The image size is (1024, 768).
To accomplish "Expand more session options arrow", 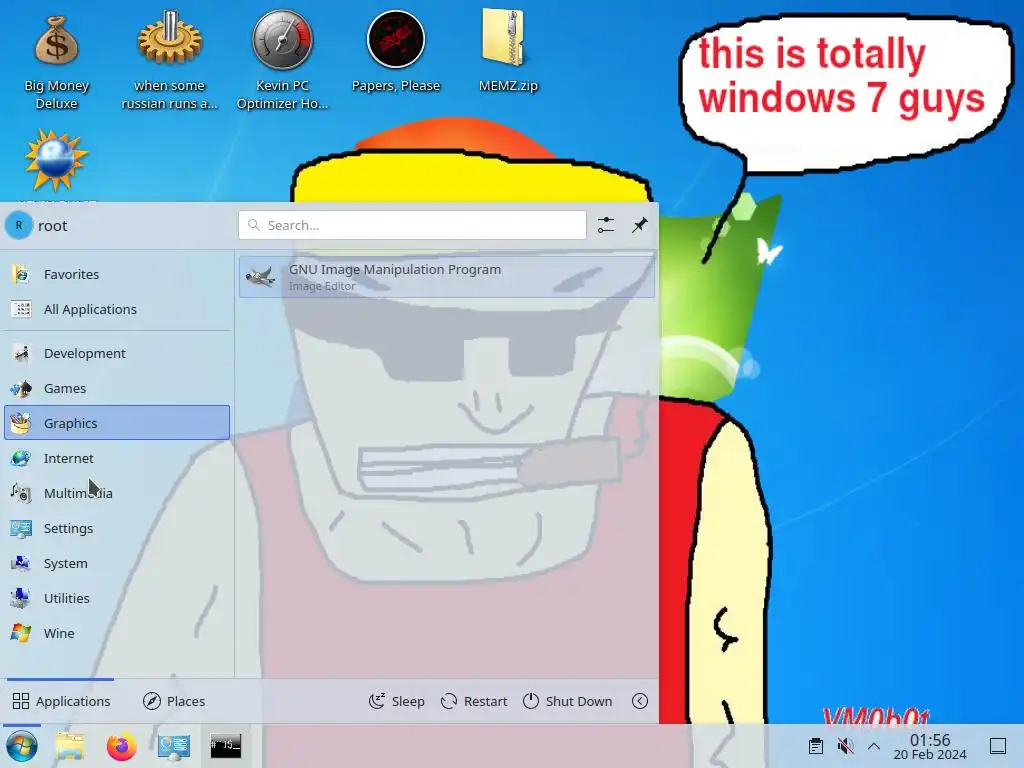I will click(x=640, y=701).
